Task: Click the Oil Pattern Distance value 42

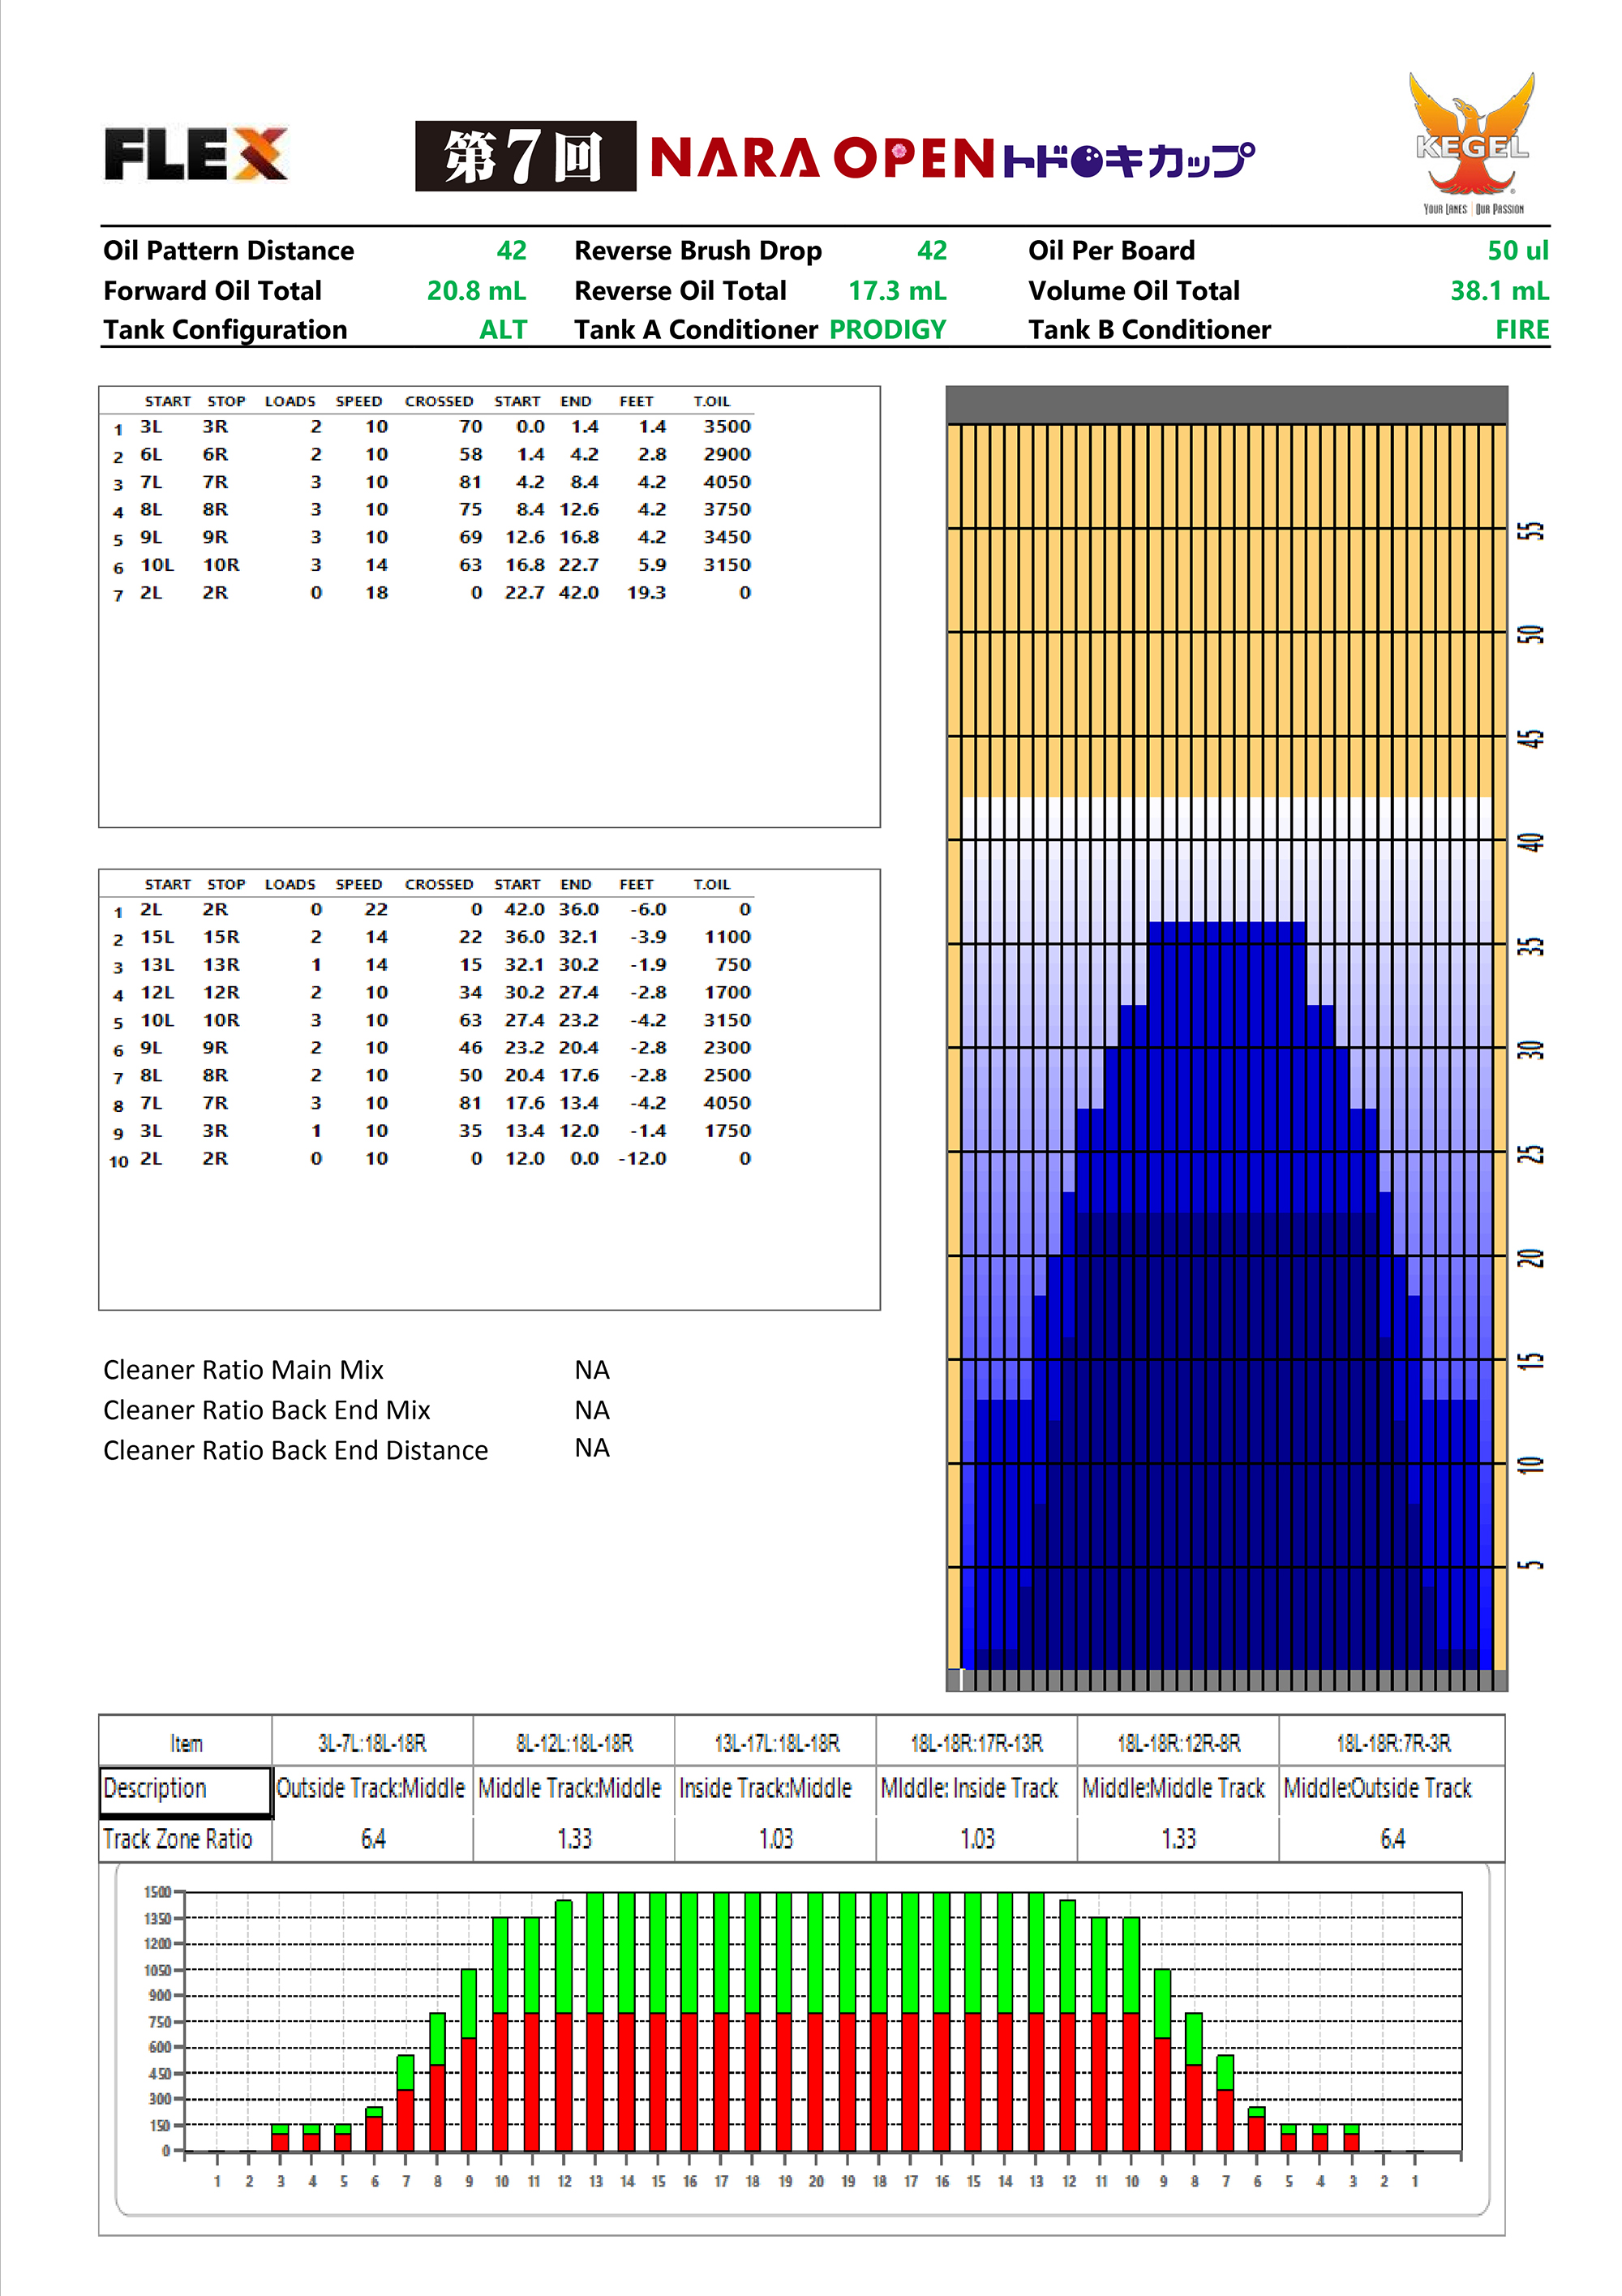Action: [x=511, y=250]
